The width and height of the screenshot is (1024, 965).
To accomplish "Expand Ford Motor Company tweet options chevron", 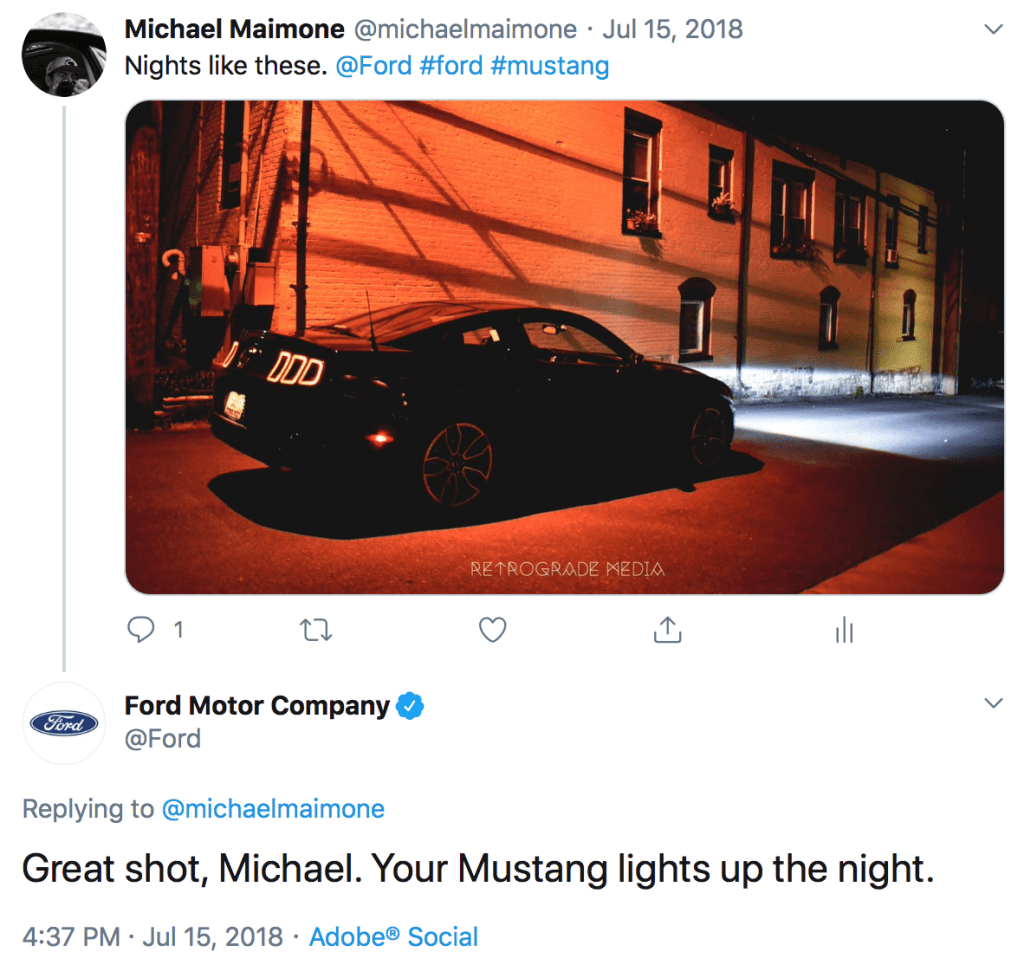I will point(993,704).
